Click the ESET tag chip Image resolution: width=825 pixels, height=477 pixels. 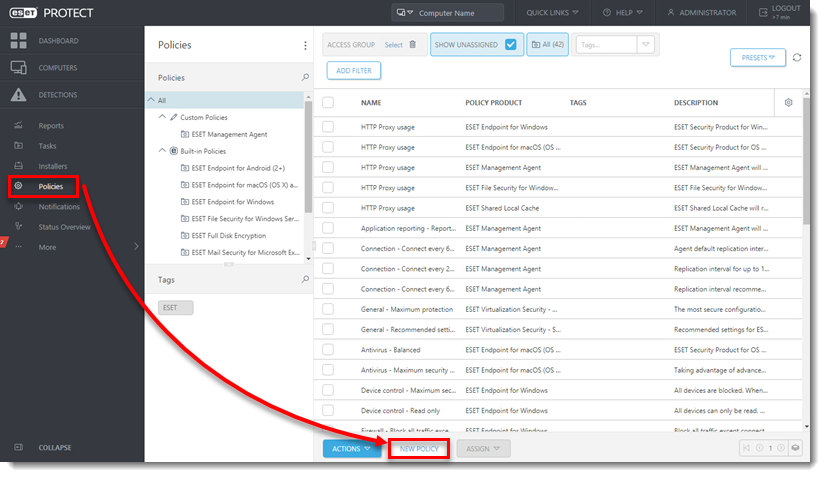(x=176, y=308)
